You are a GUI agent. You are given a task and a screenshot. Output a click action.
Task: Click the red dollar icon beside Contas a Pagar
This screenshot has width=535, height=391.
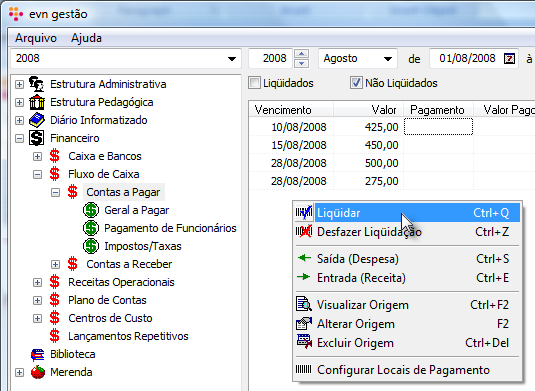click(73, 192)
